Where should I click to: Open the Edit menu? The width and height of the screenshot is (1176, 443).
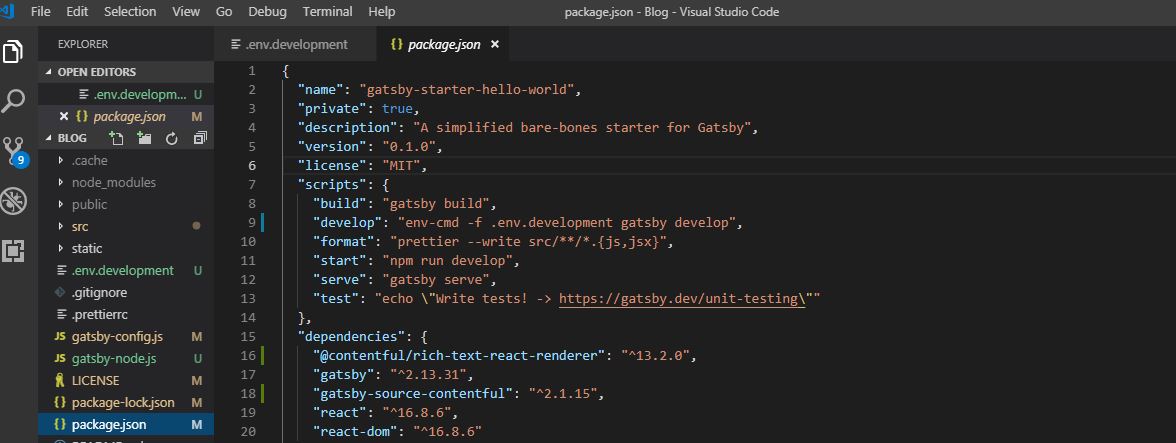coord(76,11)
